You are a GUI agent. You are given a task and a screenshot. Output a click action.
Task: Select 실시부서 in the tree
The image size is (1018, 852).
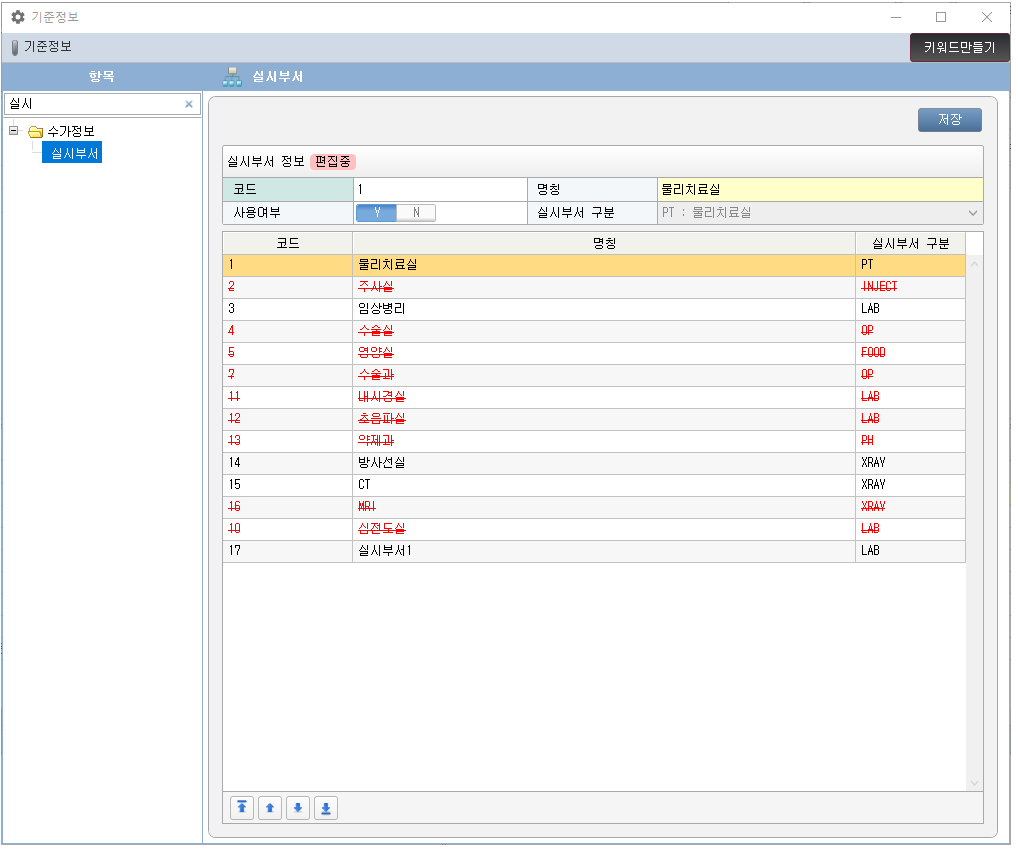(76, 153)
